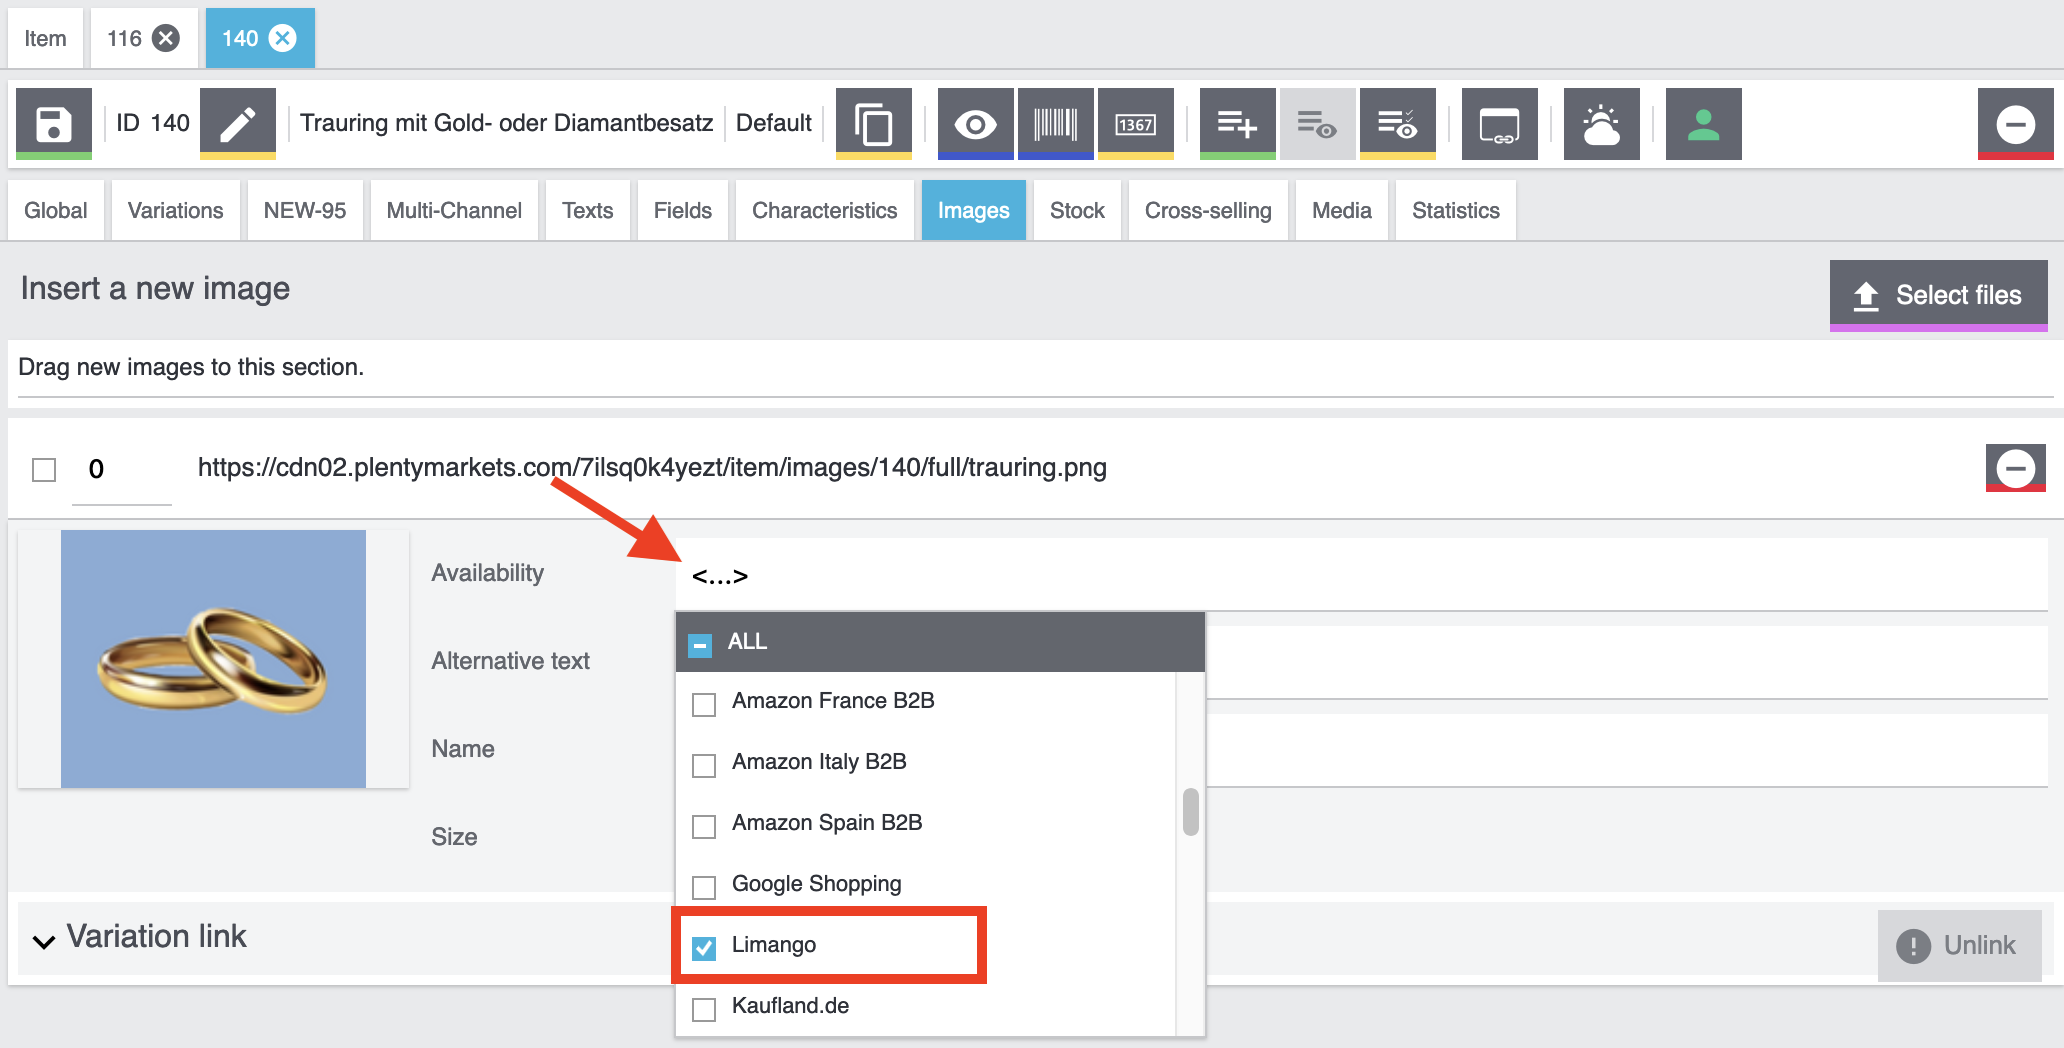Click the barcode icon in toolbar
The image size is (2064, 1048).
pos(1055,124)
